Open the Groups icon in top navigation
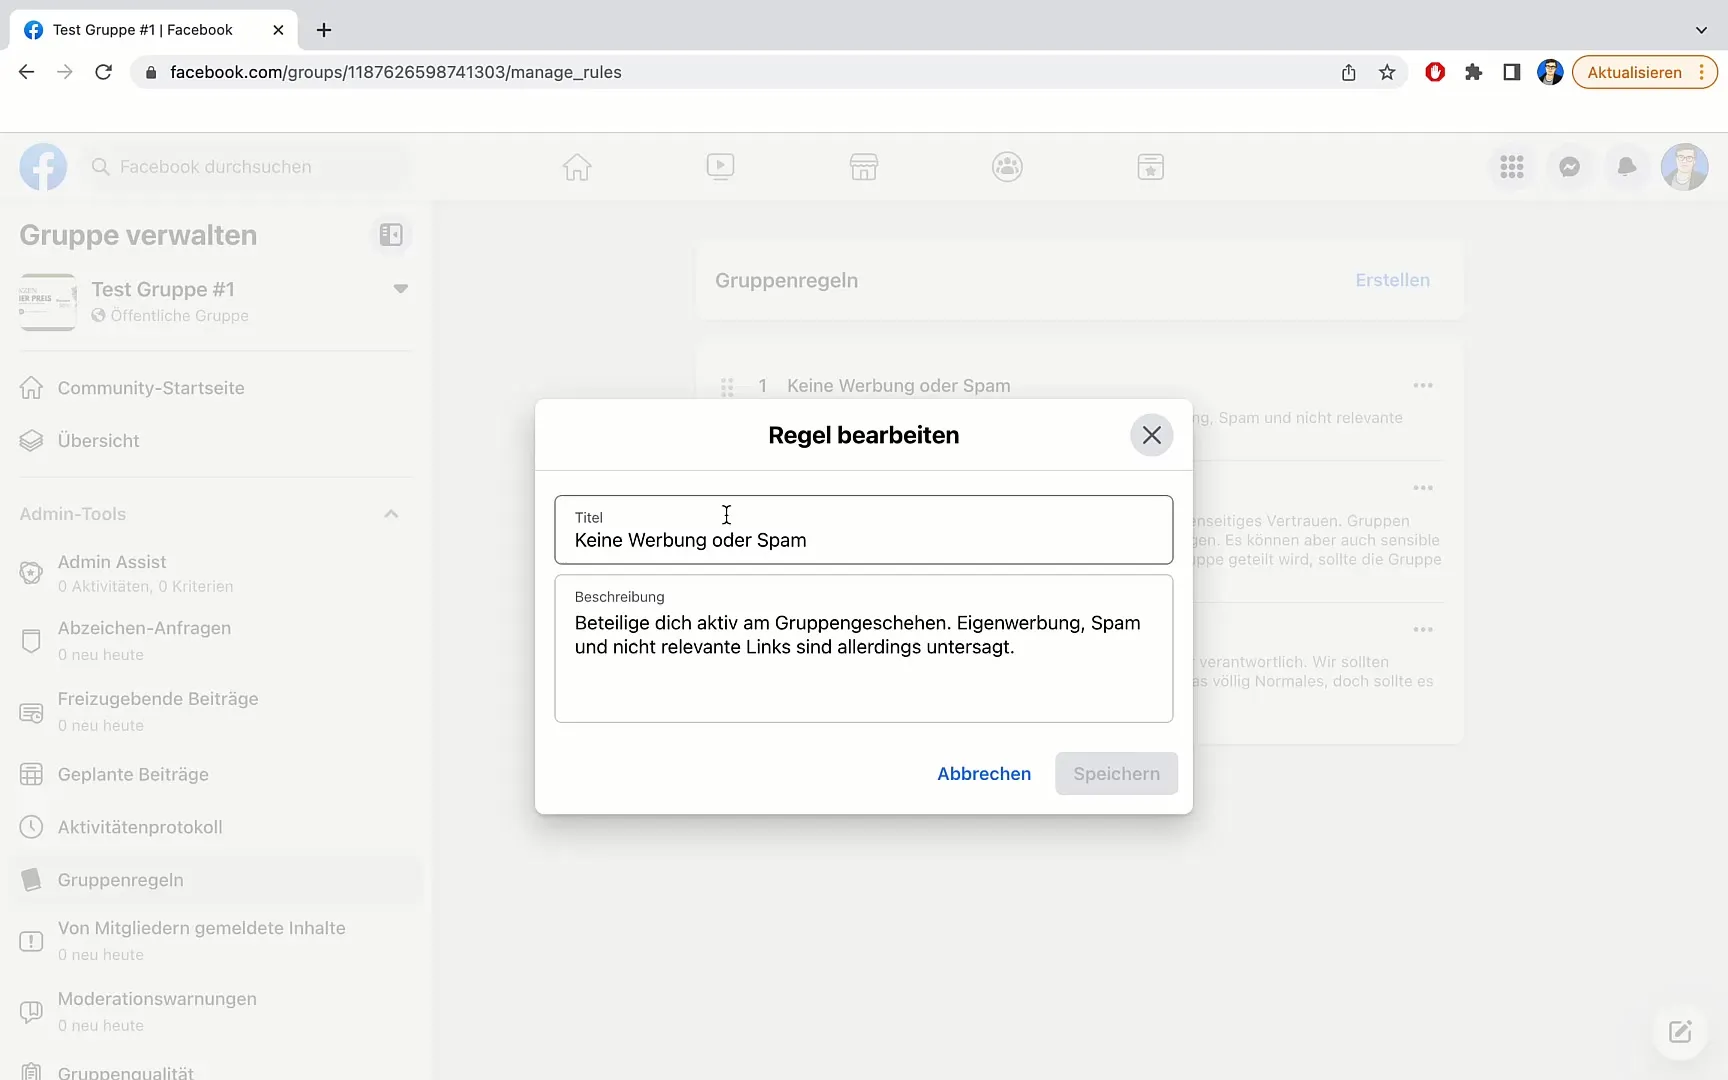 (1007, 167)
